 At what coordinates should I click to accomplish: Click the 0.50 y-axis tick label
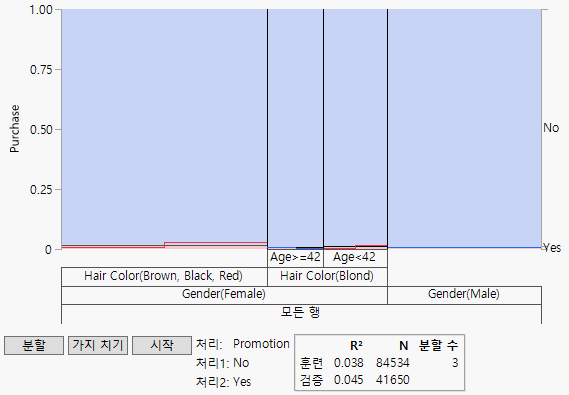tap(41, 130)
